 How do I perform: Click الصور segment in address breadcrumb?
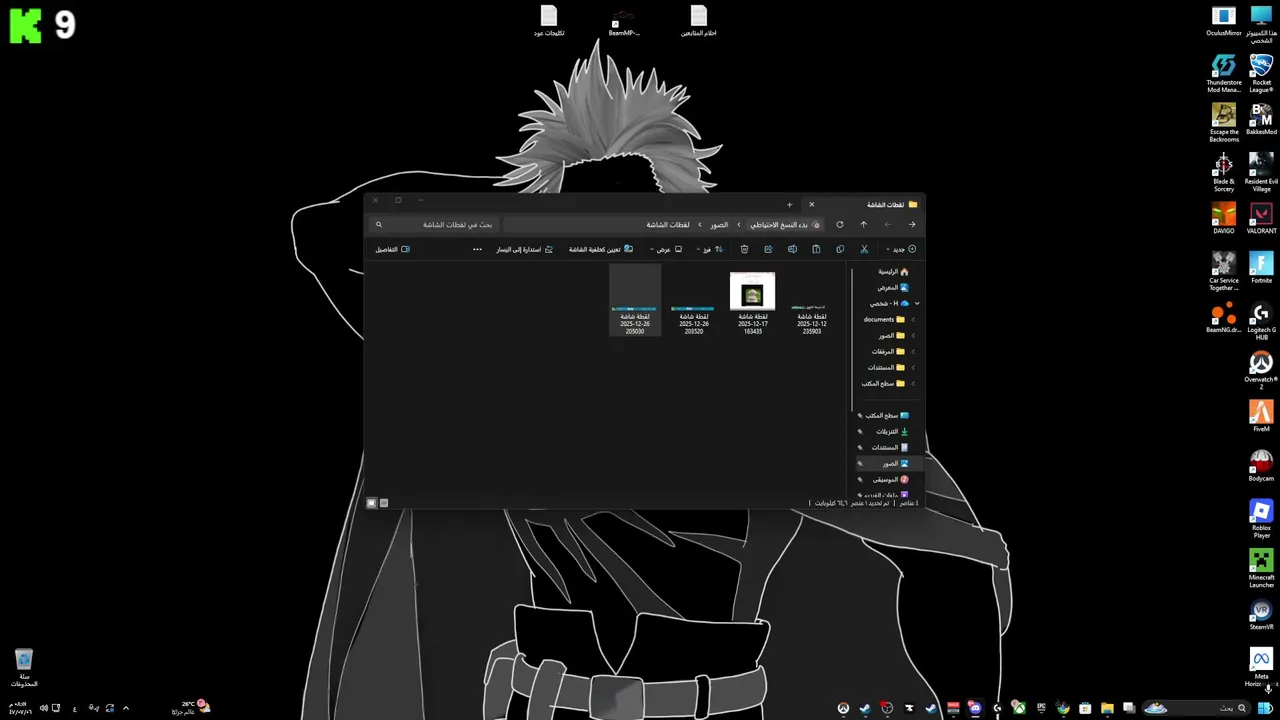pos(719,224)
